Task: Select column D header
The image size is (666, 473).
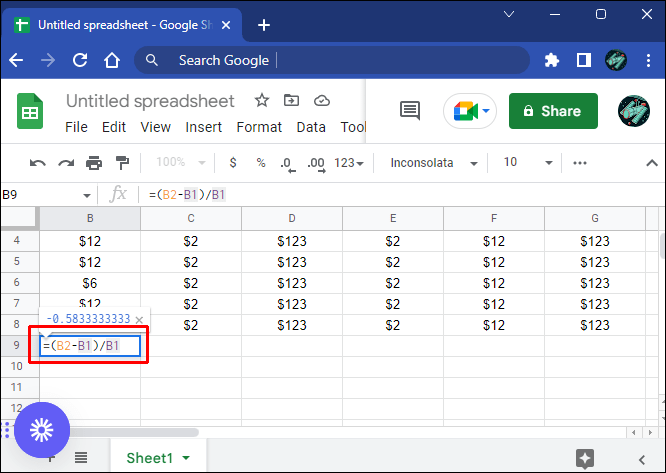Action: click(292, 218)
